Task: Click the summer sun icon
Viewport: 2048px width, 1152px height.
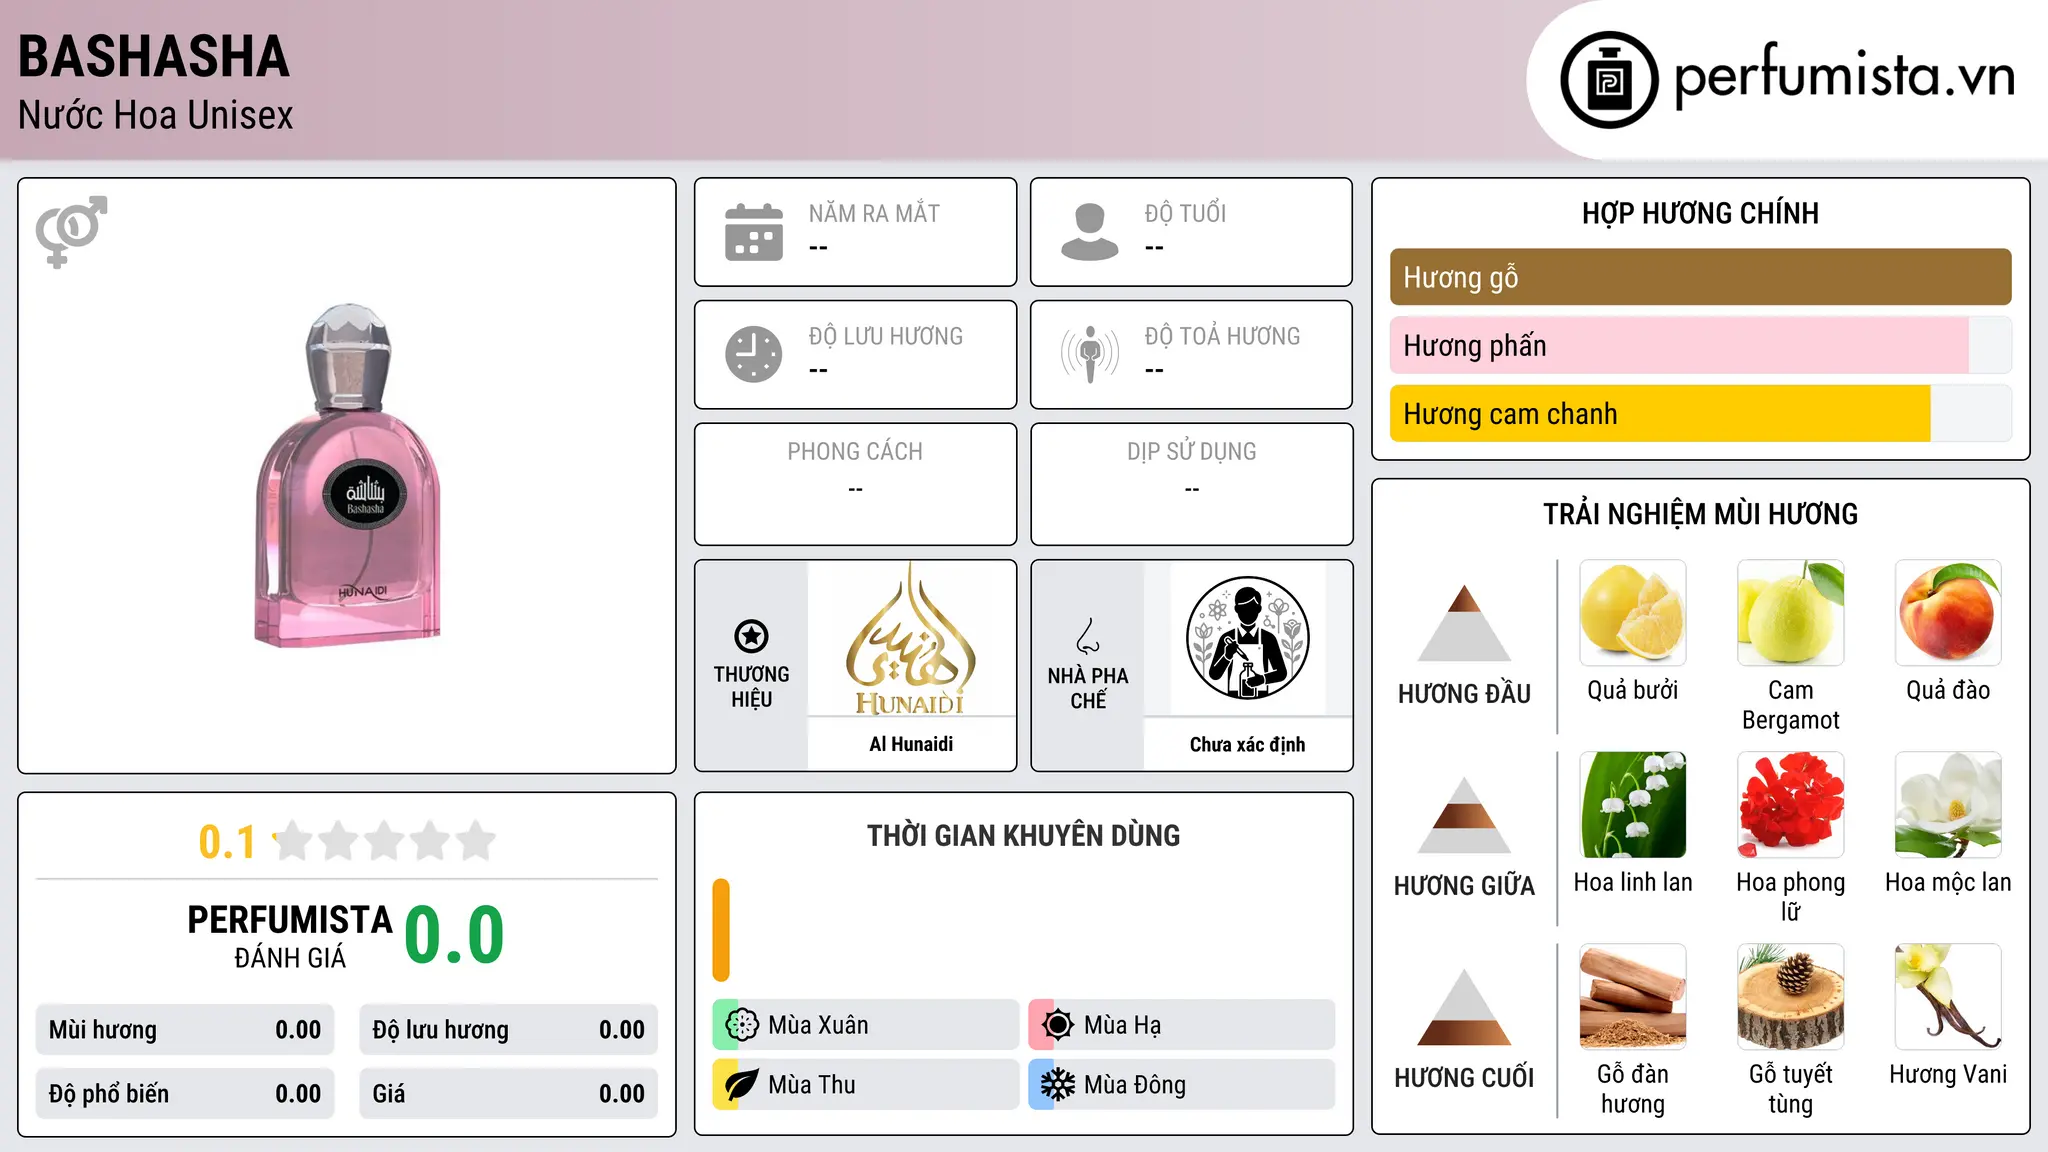Action: (1058, 1025)
